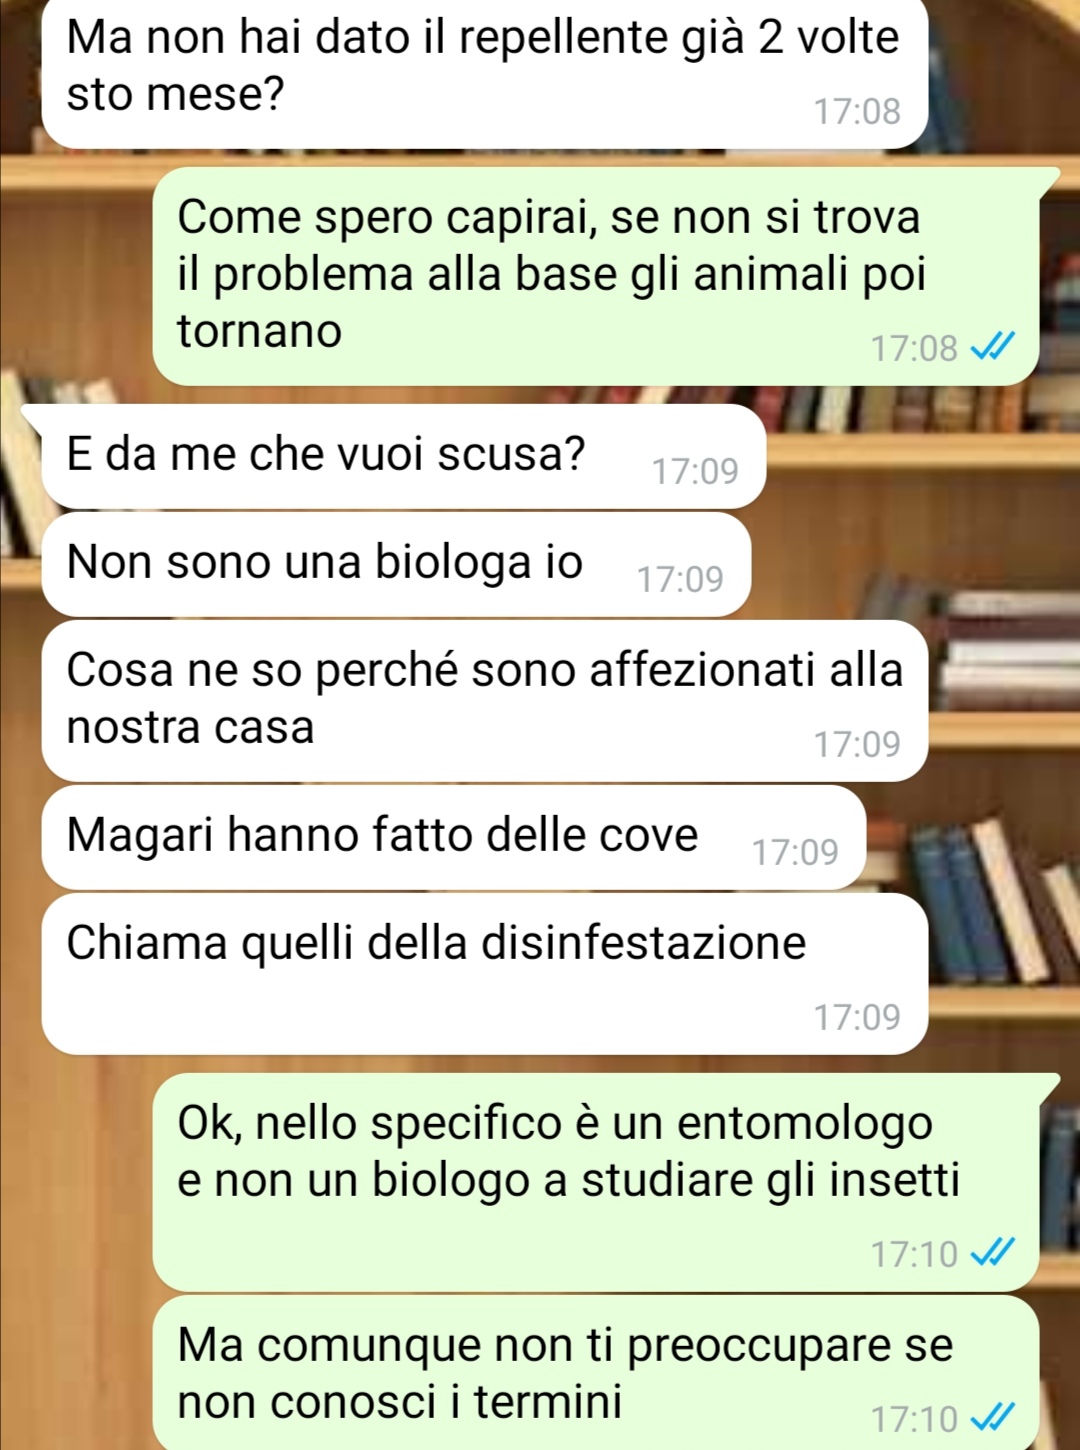Select message 'Come spero capirai'
This screenshot has width=1080, height=1450.
[596, 276]
